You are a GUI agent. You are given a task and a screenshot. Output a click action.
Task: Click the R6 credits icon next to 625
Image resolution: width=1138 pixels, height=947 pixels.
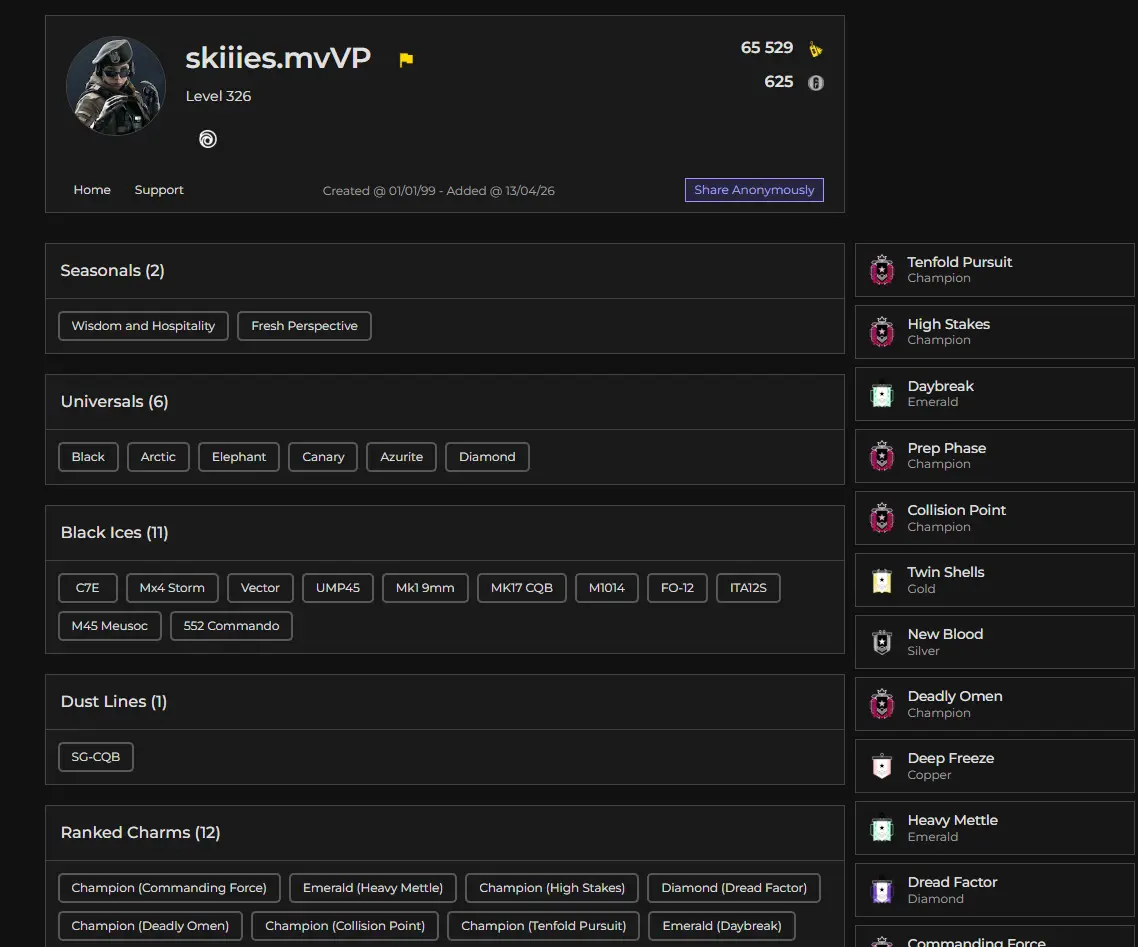tap(816, 83)
